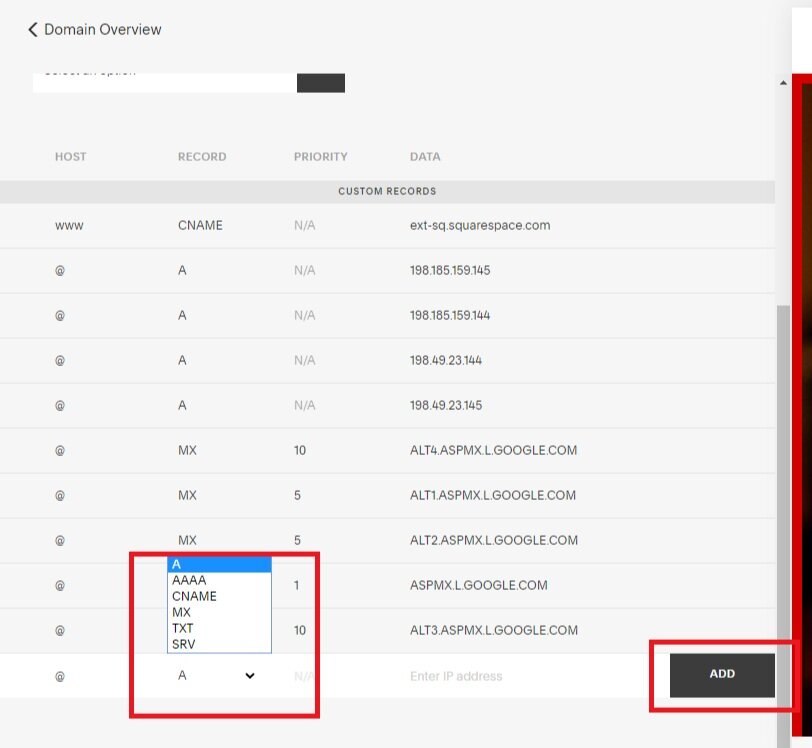Click the partially hidden select an option field
This screenshot has height=748, width=812.
point(165,83)
